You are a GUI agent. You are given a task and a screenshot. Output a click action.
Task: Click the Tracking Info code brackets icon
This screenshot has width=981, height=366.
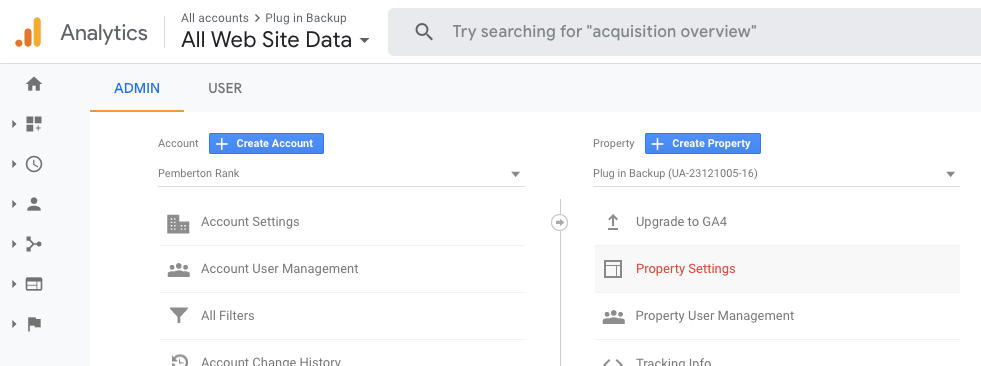613,362
